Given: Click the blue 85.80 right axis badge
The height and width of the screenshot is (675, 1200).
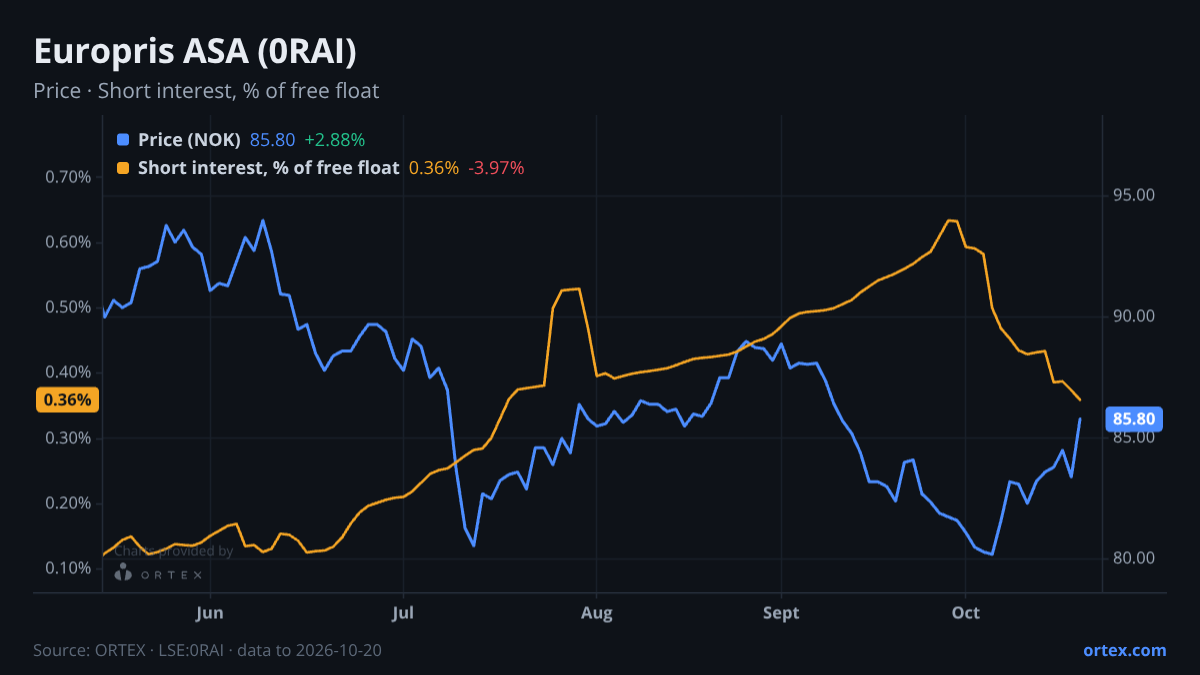Looking at the screenshot, I should coord(1133,419).
